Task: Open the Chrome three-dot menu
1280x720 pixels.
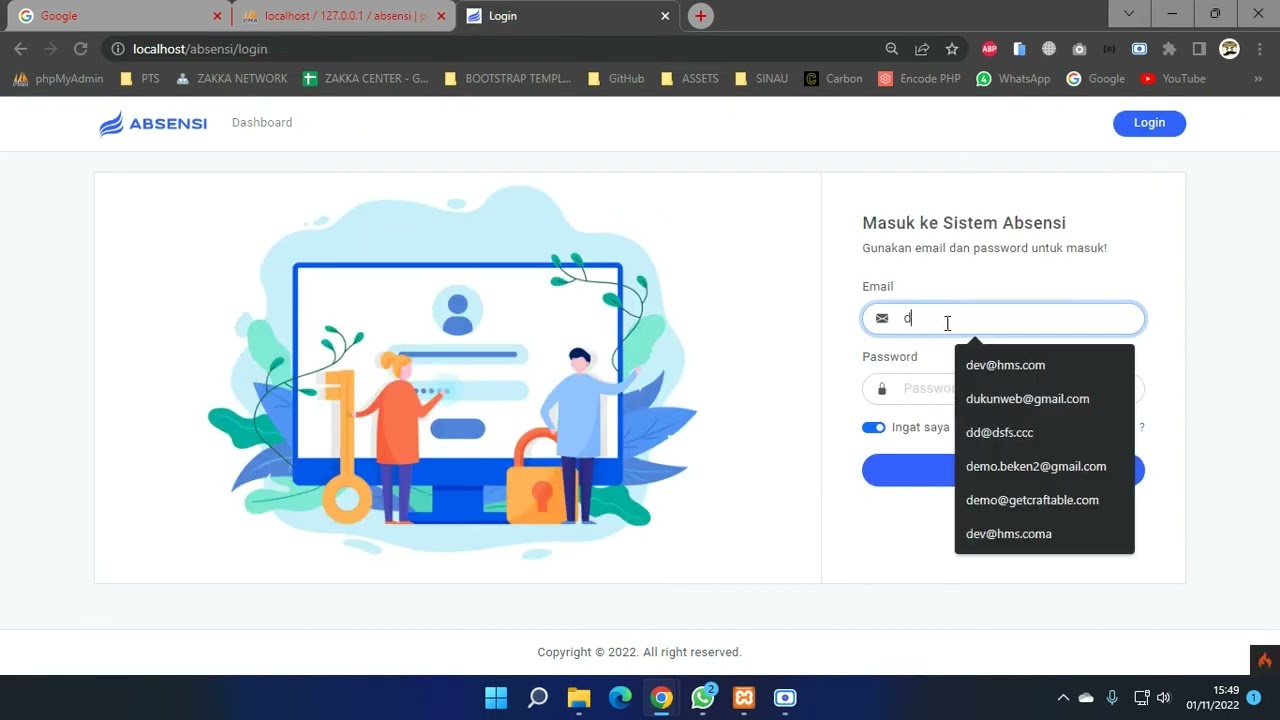Action: tap(1259, 49)
